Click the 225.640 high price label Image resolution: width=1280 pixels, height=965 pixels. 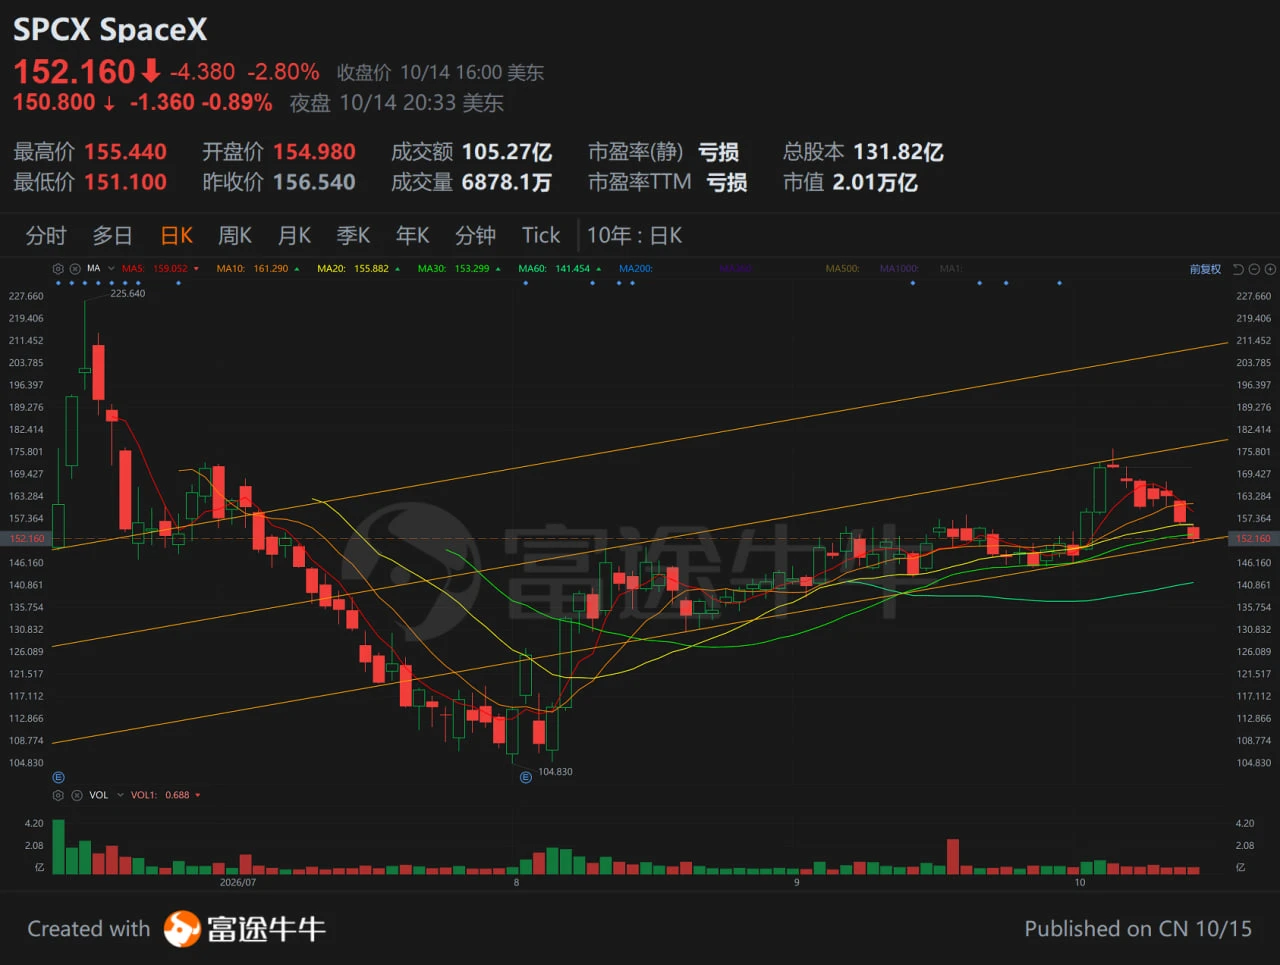click(128, 294)
